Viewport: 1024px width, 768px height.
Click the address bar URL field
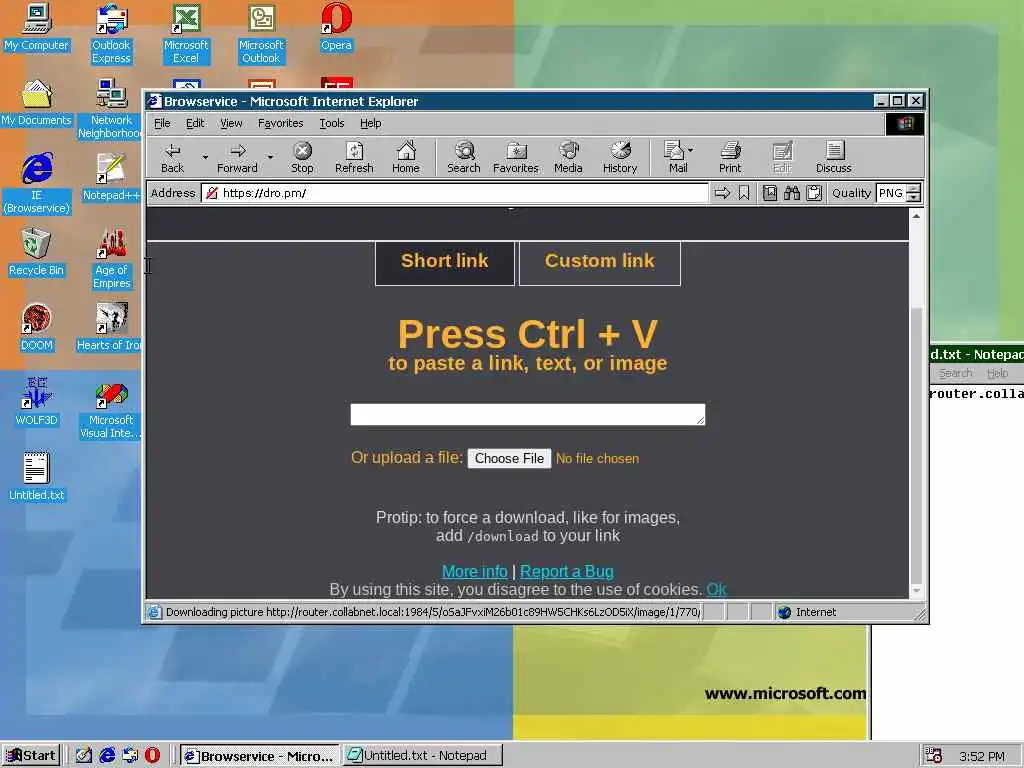tap(455, 193)
